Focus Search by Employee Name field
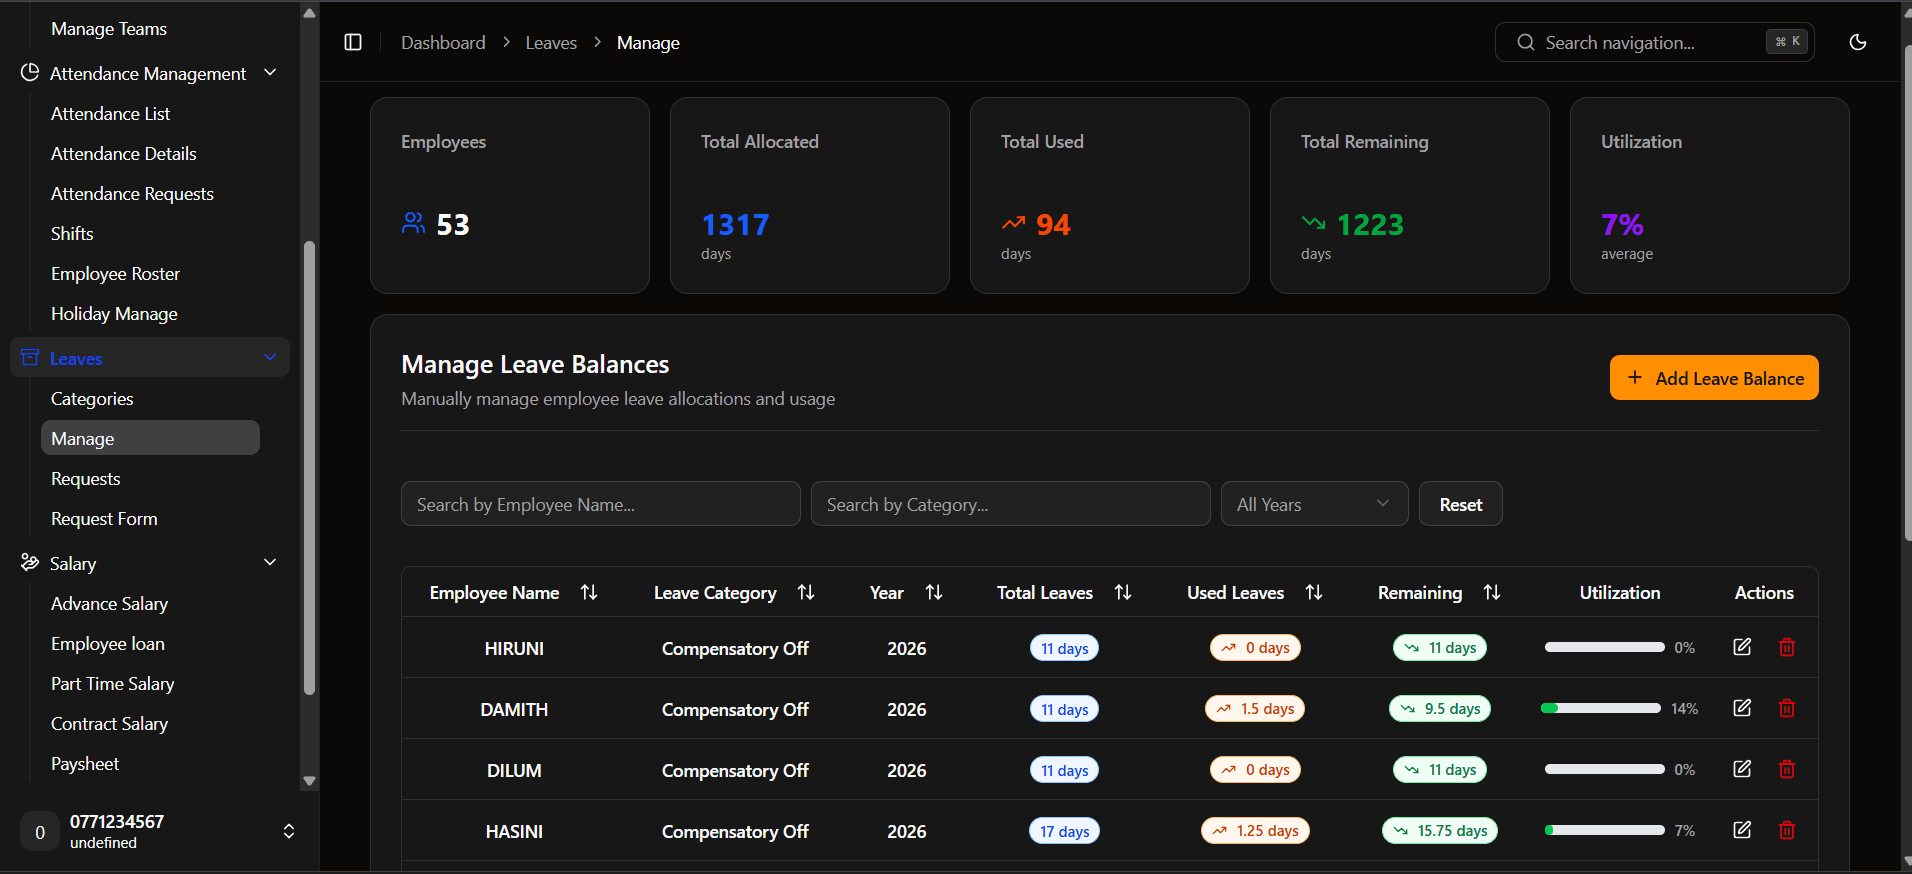The width and height of the screenshot is (1912, 874). (x=600, y=504)
